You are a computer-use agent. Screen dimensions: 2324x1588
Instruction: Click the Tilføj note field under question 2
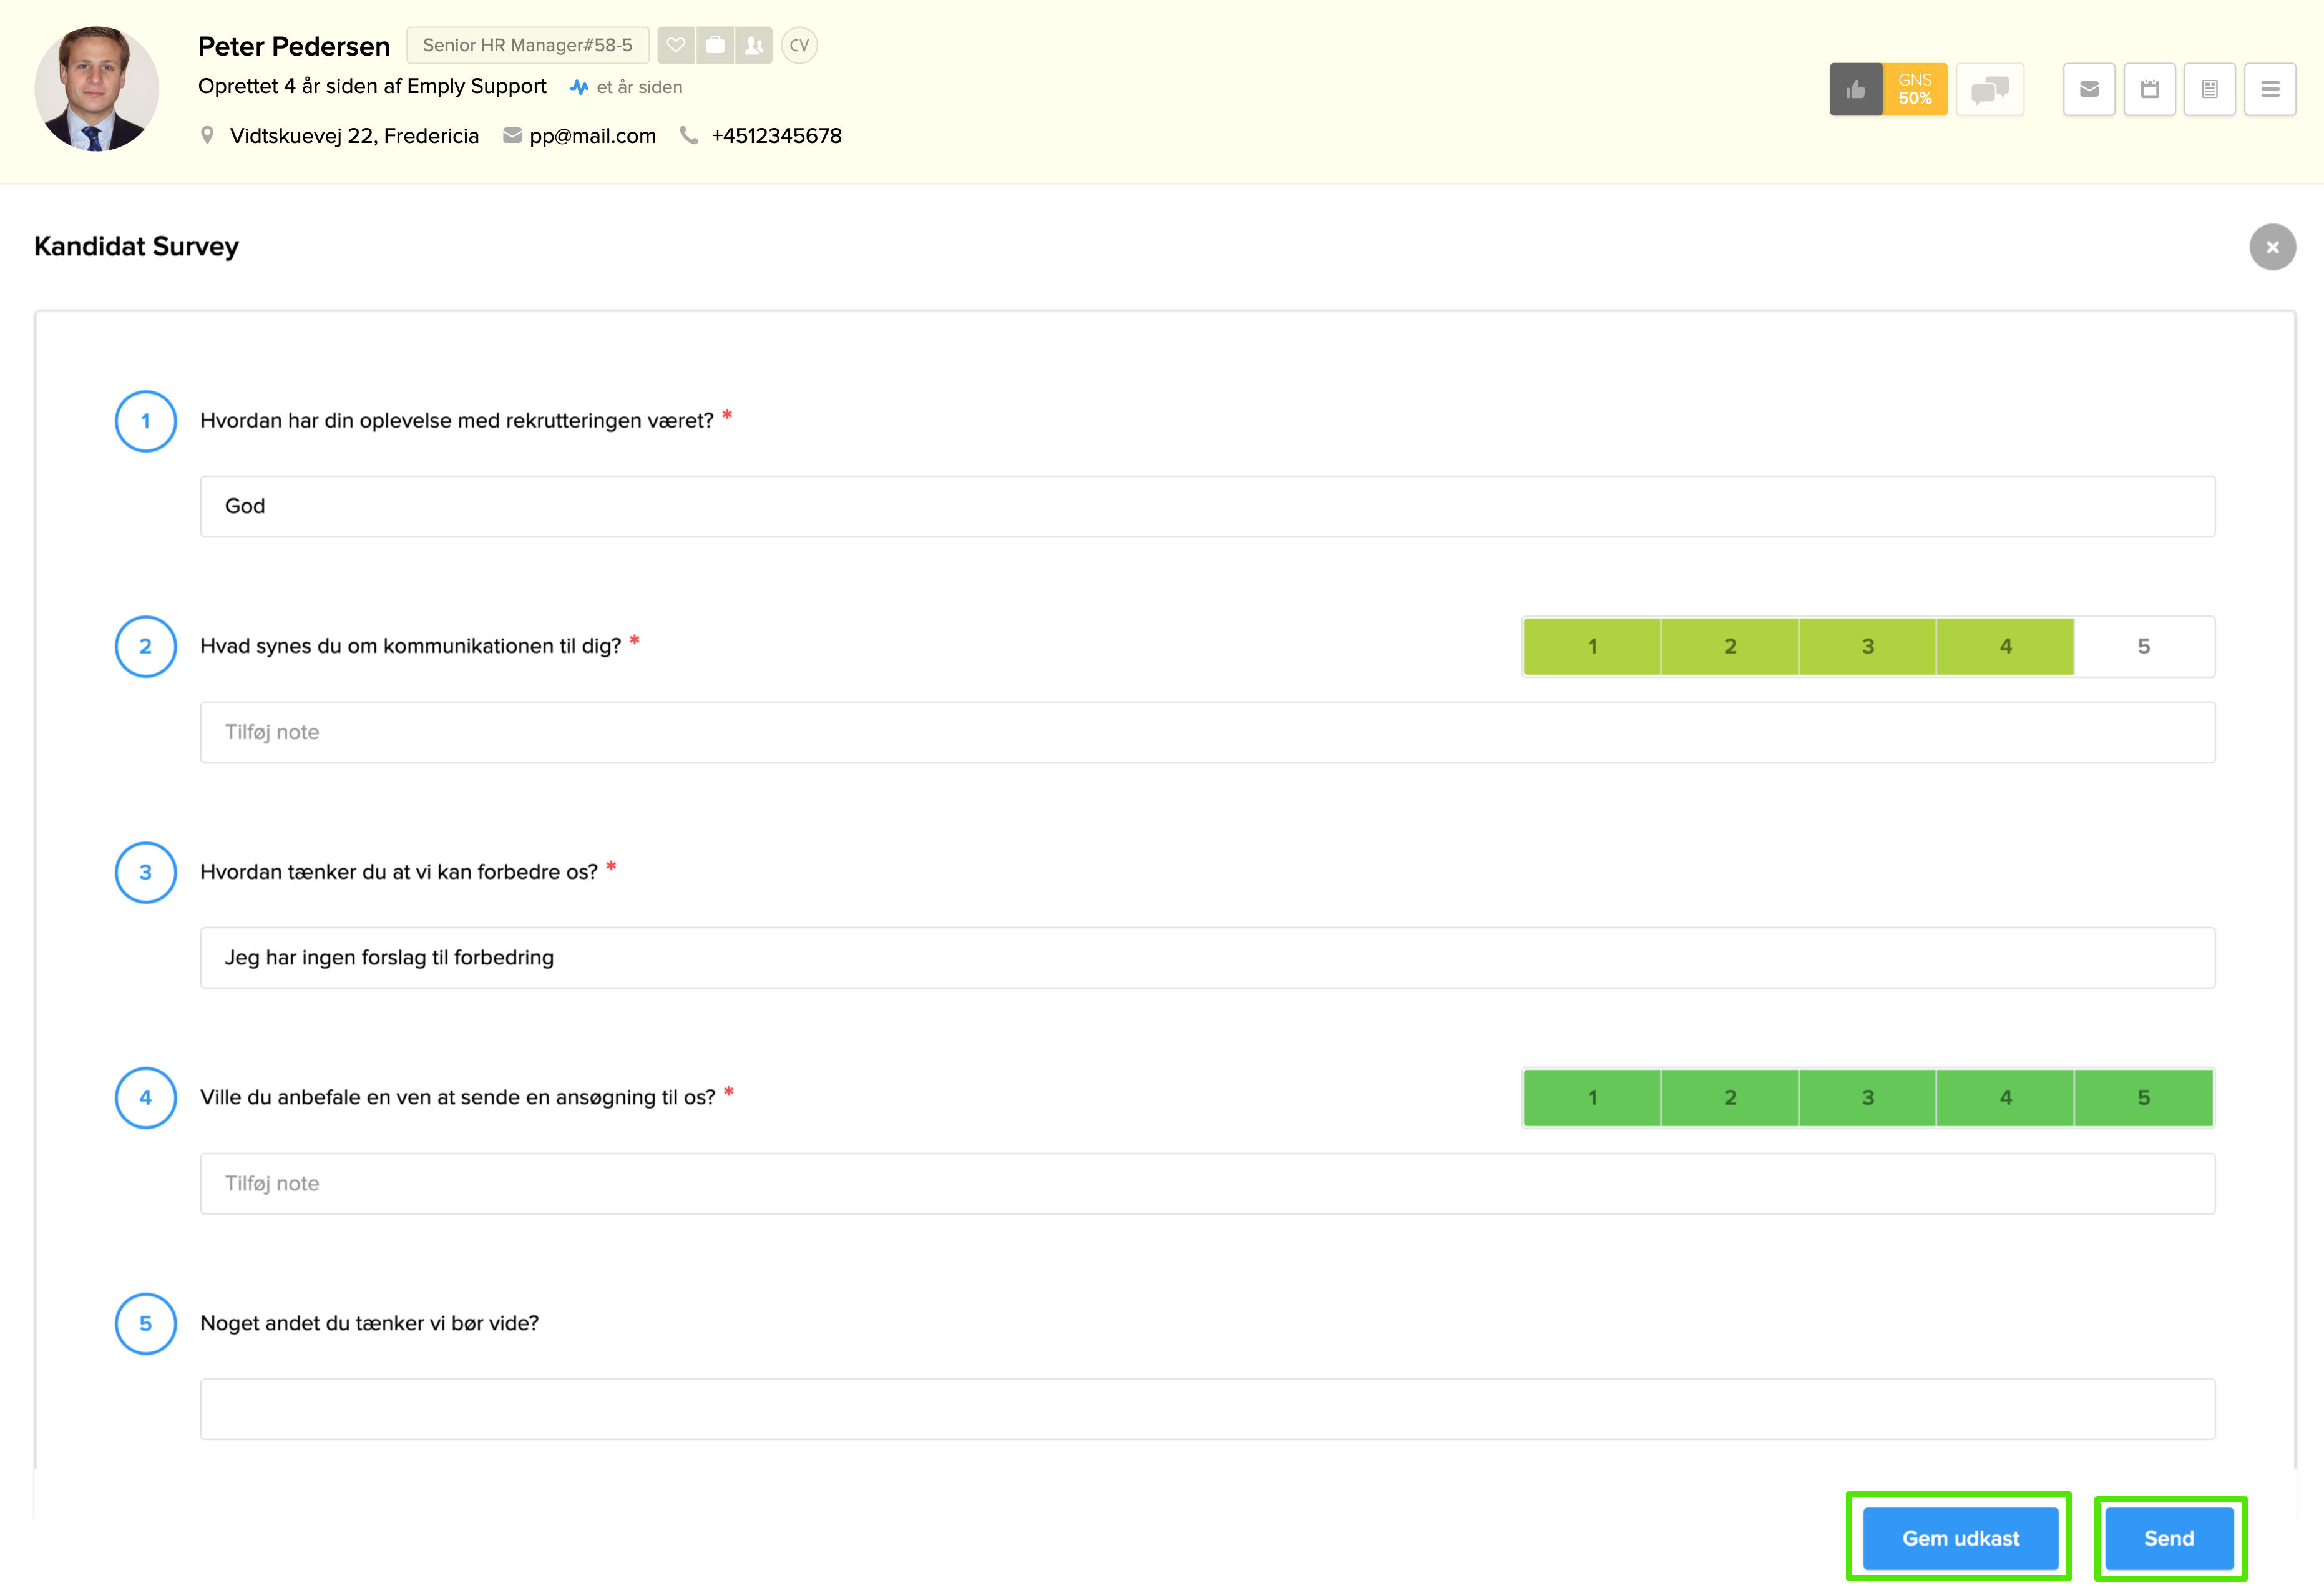click(1207, 732)
